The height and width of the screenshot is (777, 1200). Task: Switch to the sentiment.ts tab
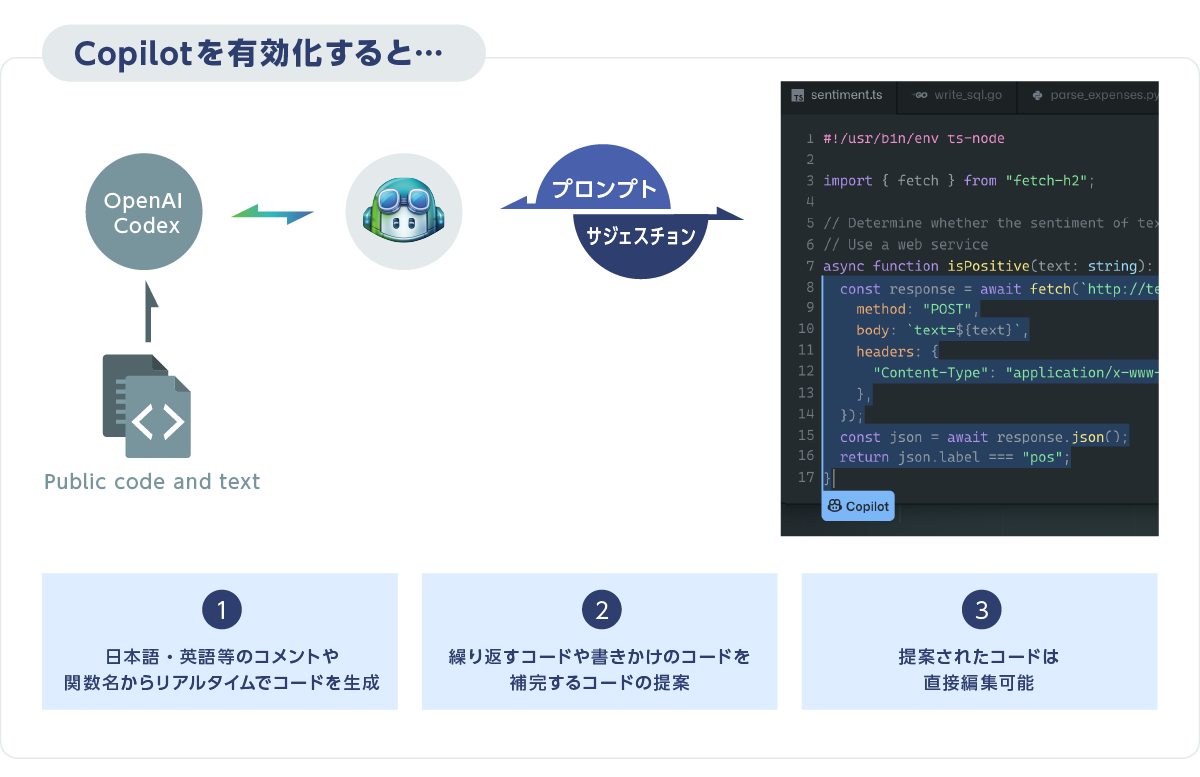click(838, 96)
